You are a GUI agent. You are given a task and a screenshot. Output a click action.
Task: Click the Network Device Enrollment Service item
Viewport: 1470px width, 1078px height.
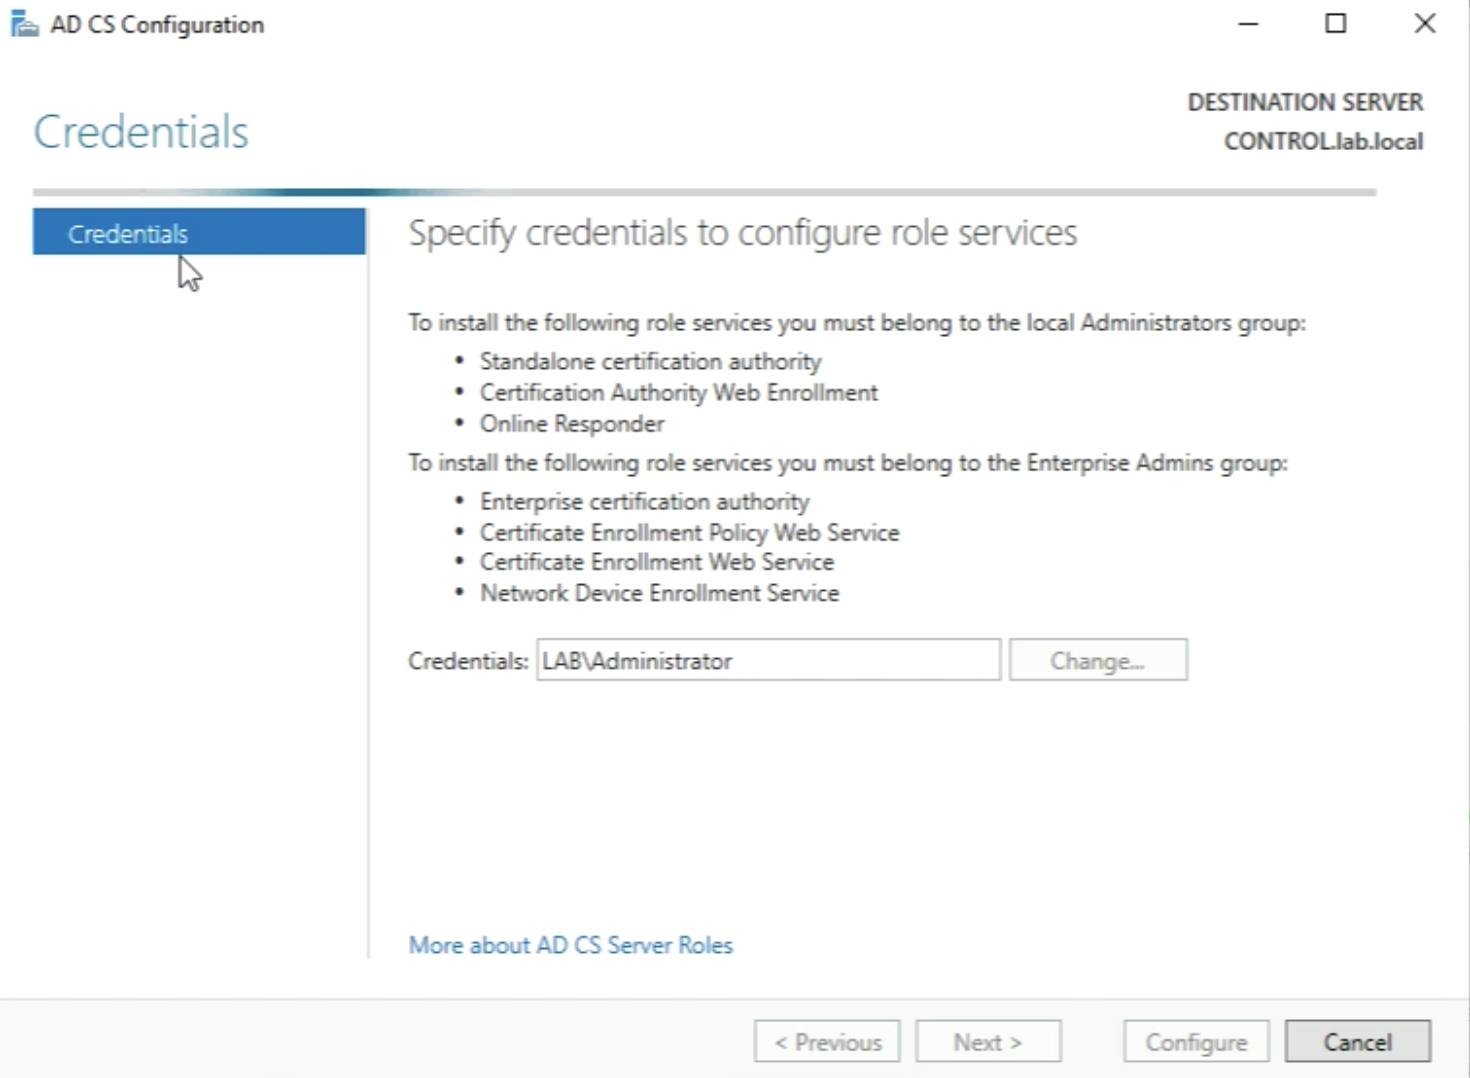click(659, 593)
